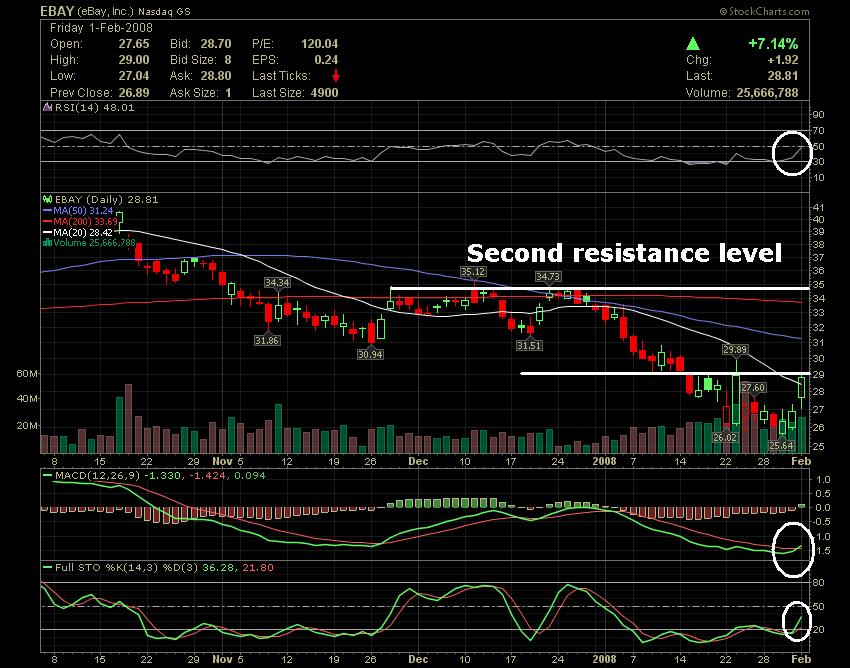Image resolution: width=850 pixels, height=668 pixels.
Task: Click the High value 29.00
Action: 134,60
